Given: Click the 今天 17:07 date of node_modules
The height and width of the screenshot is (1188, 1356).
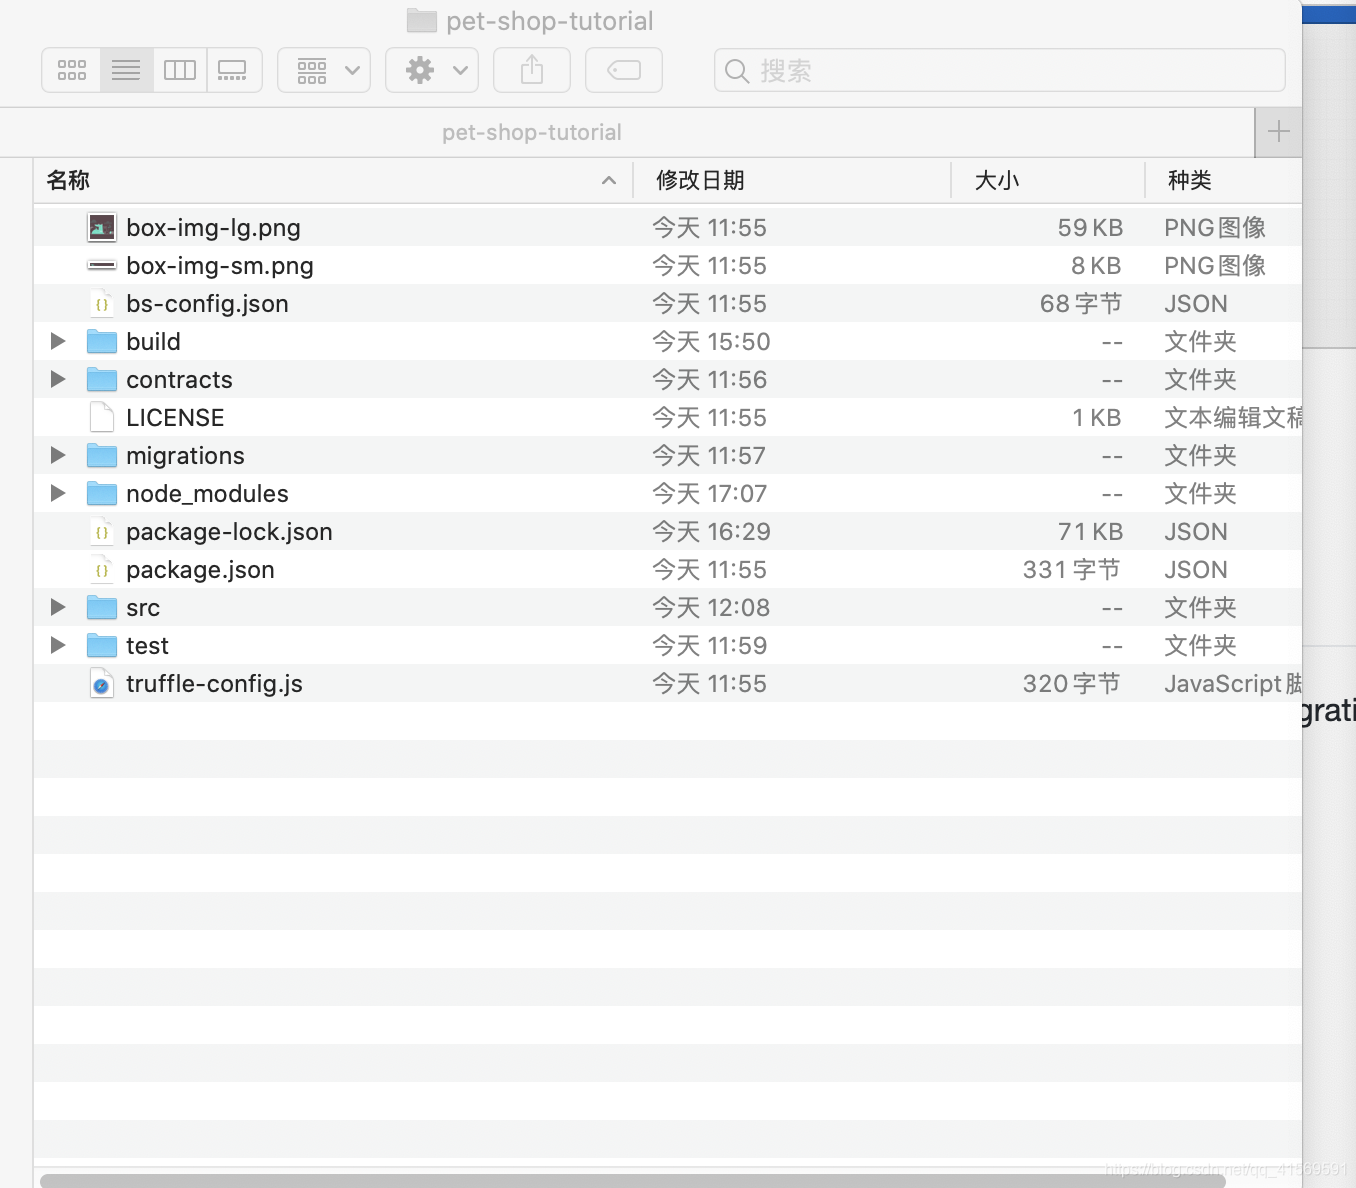Looking at the screenshot, I should [710, 494].
